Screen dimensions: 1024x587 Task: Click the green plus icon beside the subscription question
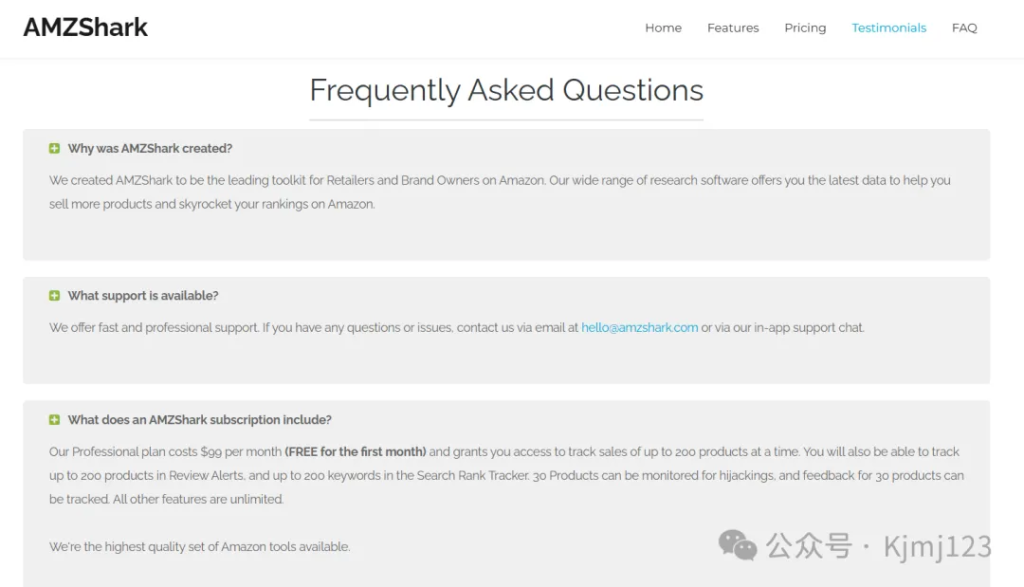pos(54,420)
